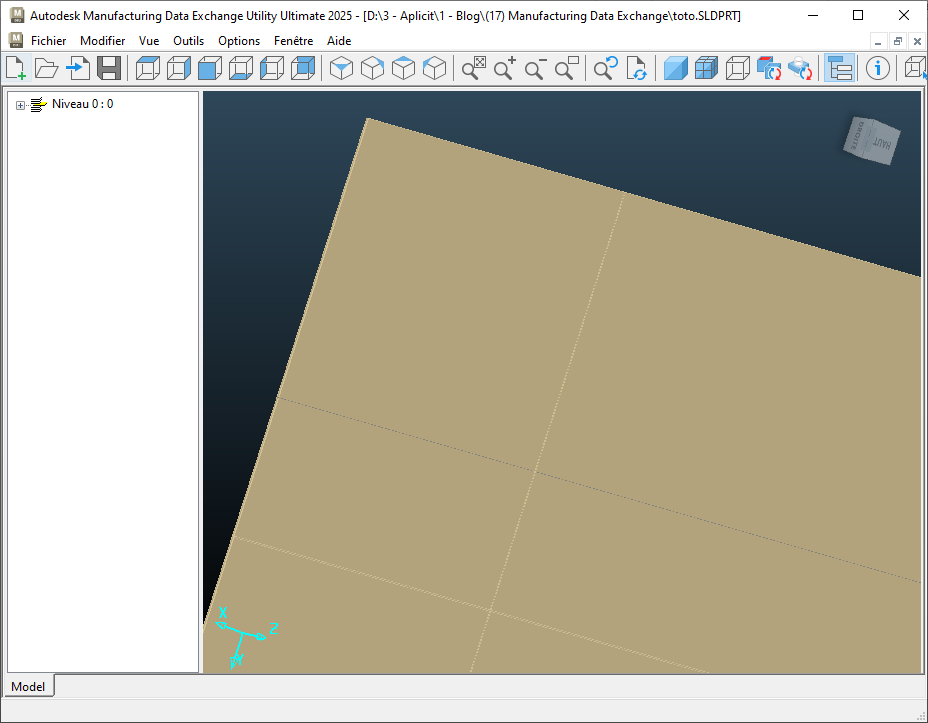The image size is (928, 723).
Task: Open the Outils menu
Action: (x=188, y=41)
